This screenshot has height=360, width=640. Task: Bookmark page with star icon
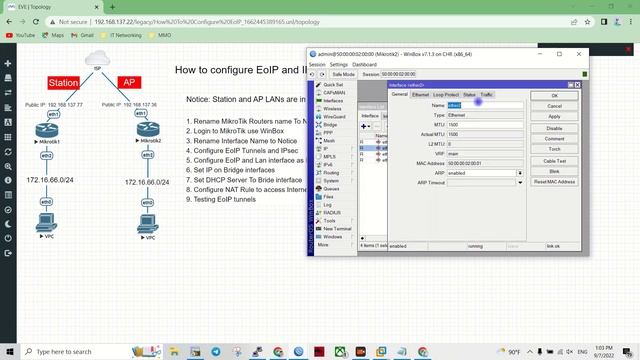587,22
